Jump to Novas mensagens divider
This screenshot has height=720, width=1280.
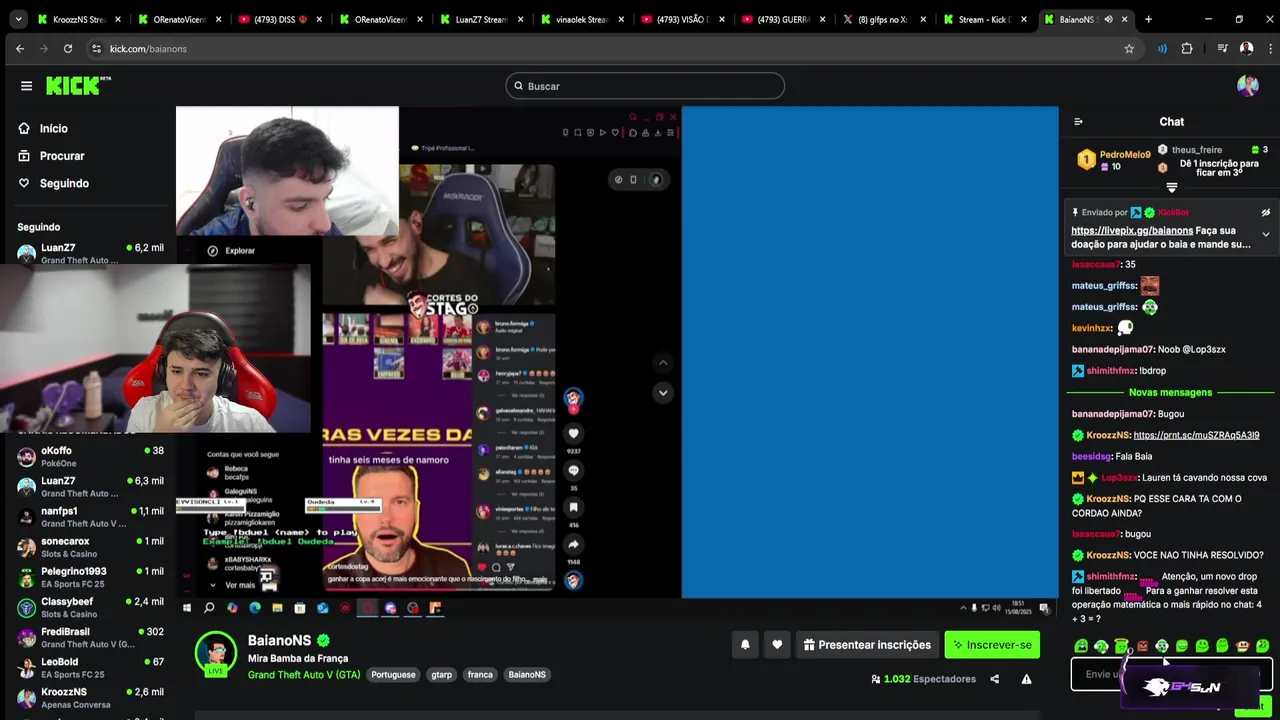[1170, 392]
